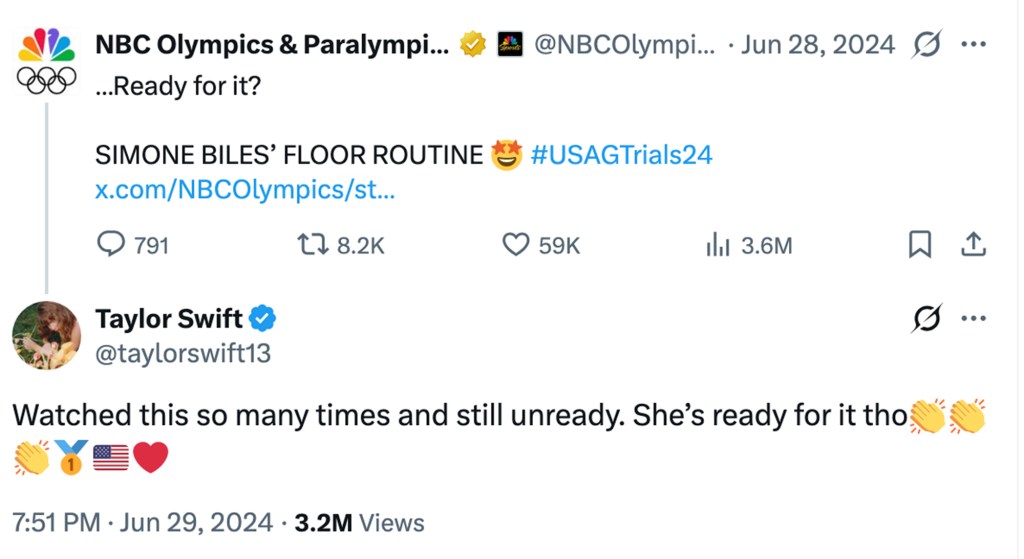Screen dimensions: 1024x559
Task: Open more options on Taylor Swift tweet
Action: coord(973,319)
